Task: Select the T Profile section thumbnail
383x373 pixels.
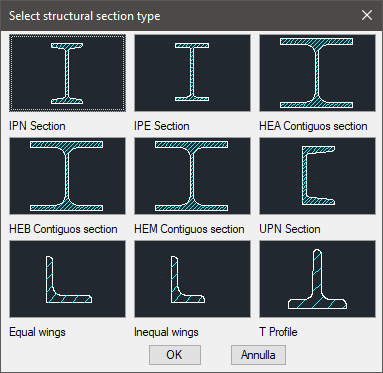Action: 317,279
